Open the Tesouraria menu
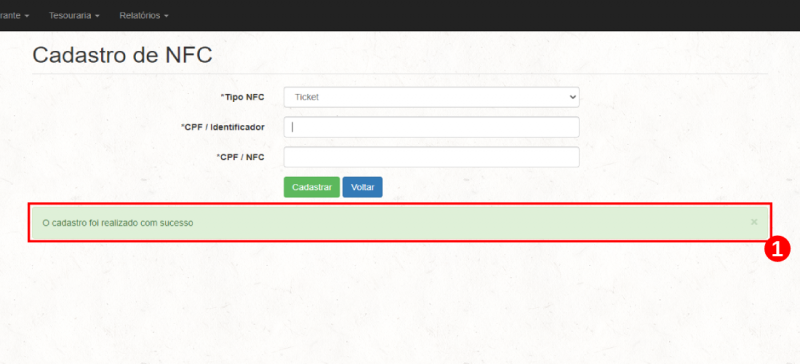The height and width of the screenshot is (364, 800). click(73, 15)
